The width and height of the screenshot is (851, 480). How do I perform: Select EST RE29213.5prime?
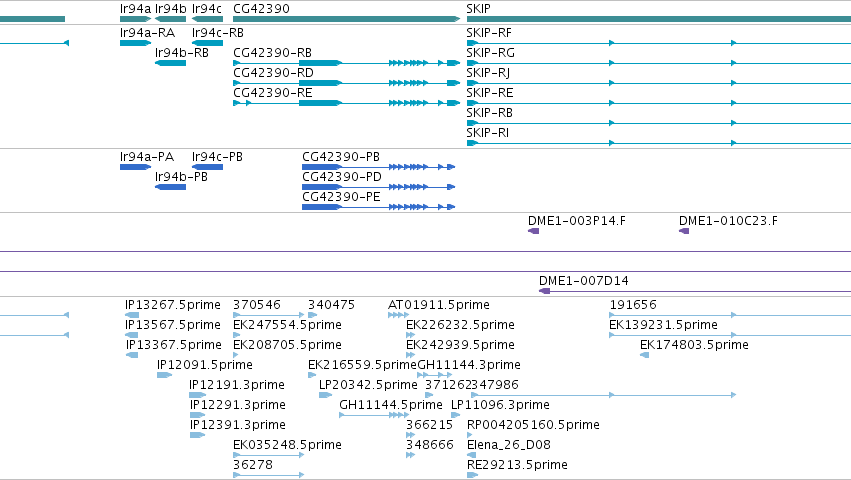pyautogui.click(x=473, y=475)
